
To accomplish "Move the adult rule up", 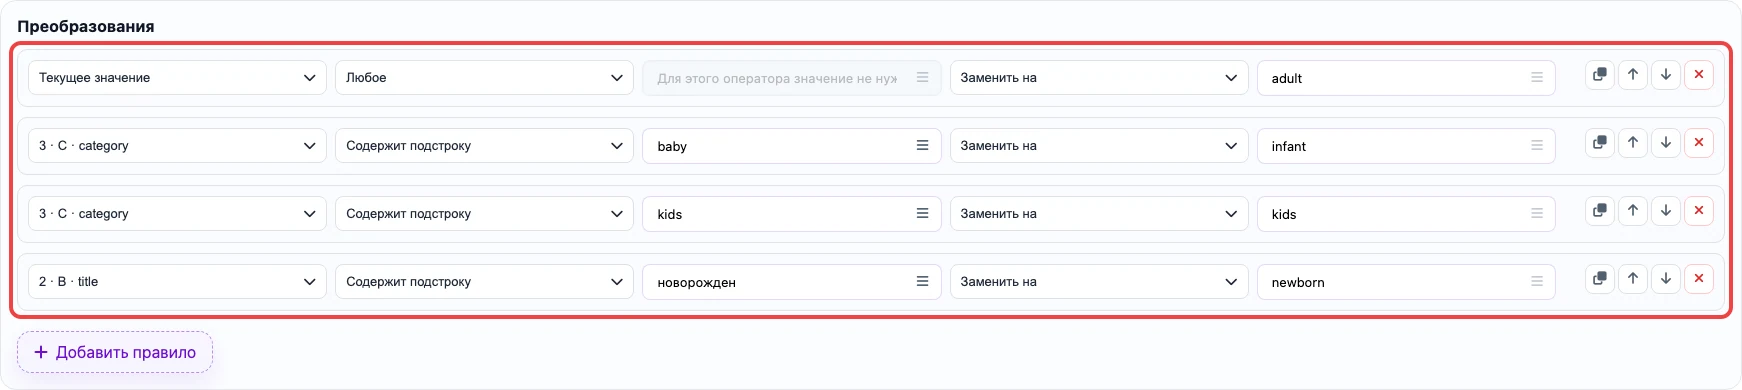I will click(1633, 75).
